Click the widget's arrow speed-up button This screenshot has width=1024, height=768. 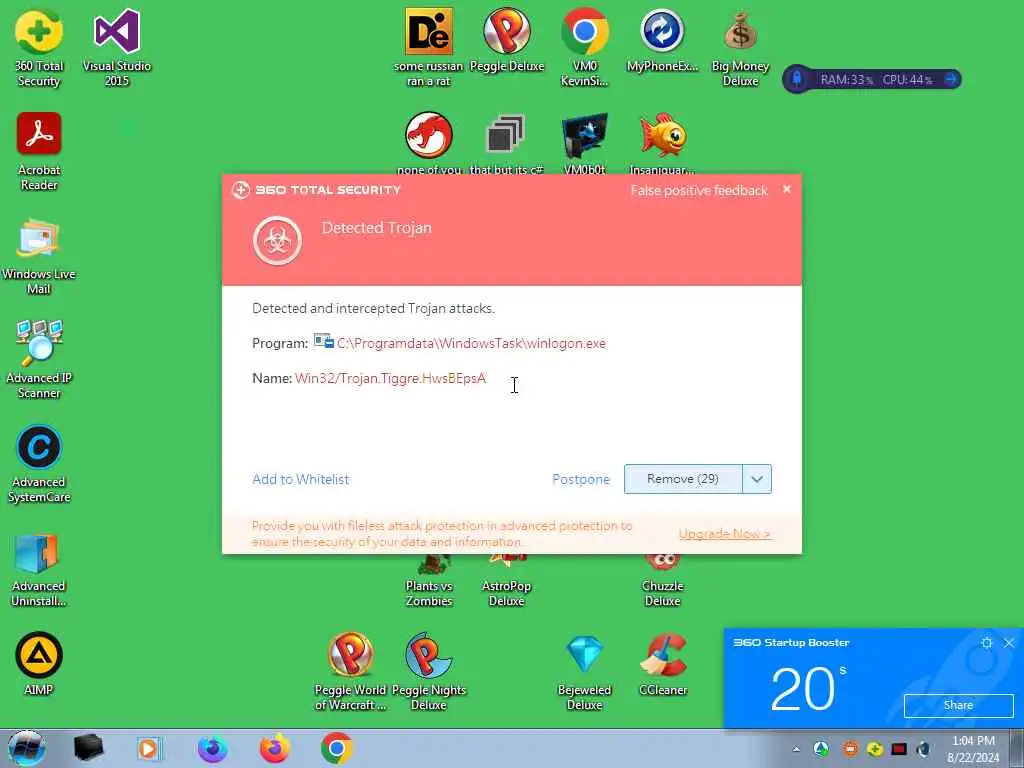click(951, 80)
